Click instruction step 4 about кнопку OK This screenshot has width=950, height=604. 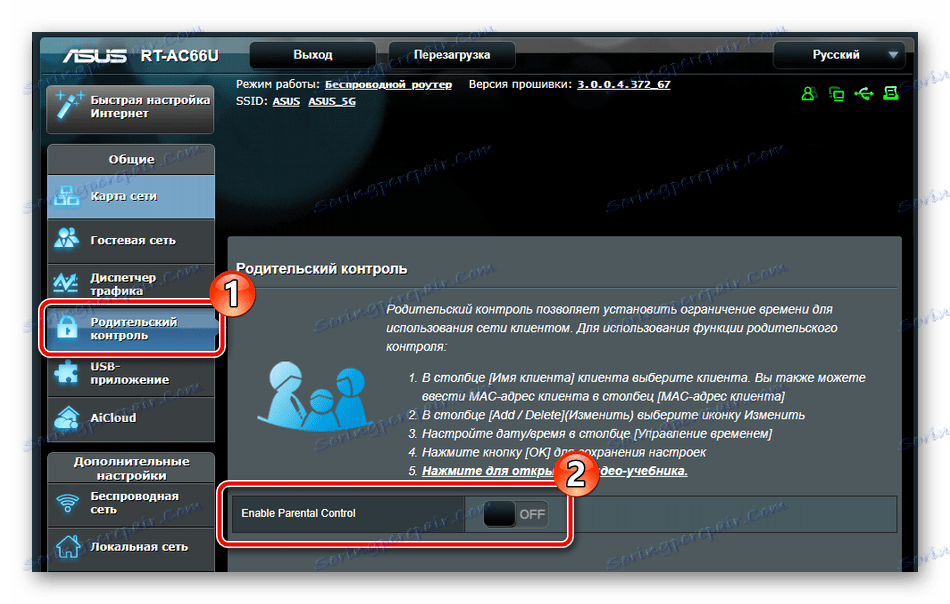click(x=563, y=453)
